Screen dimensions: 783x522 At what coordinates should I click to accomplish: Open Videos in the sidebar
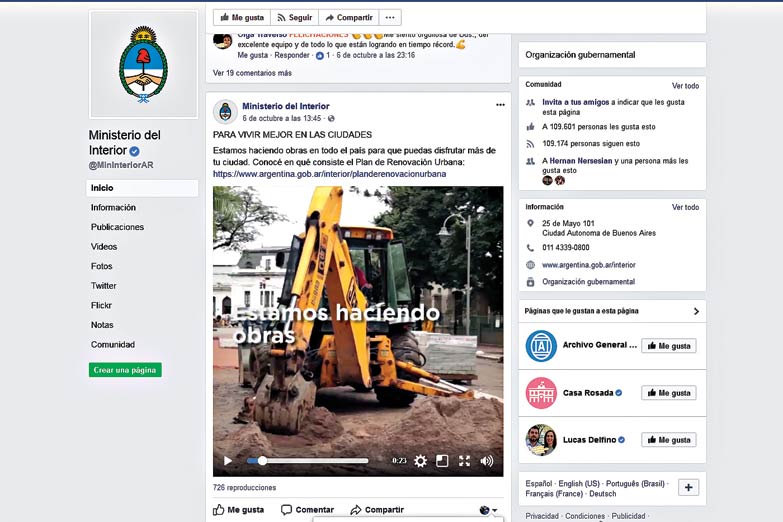click(104, 246)
